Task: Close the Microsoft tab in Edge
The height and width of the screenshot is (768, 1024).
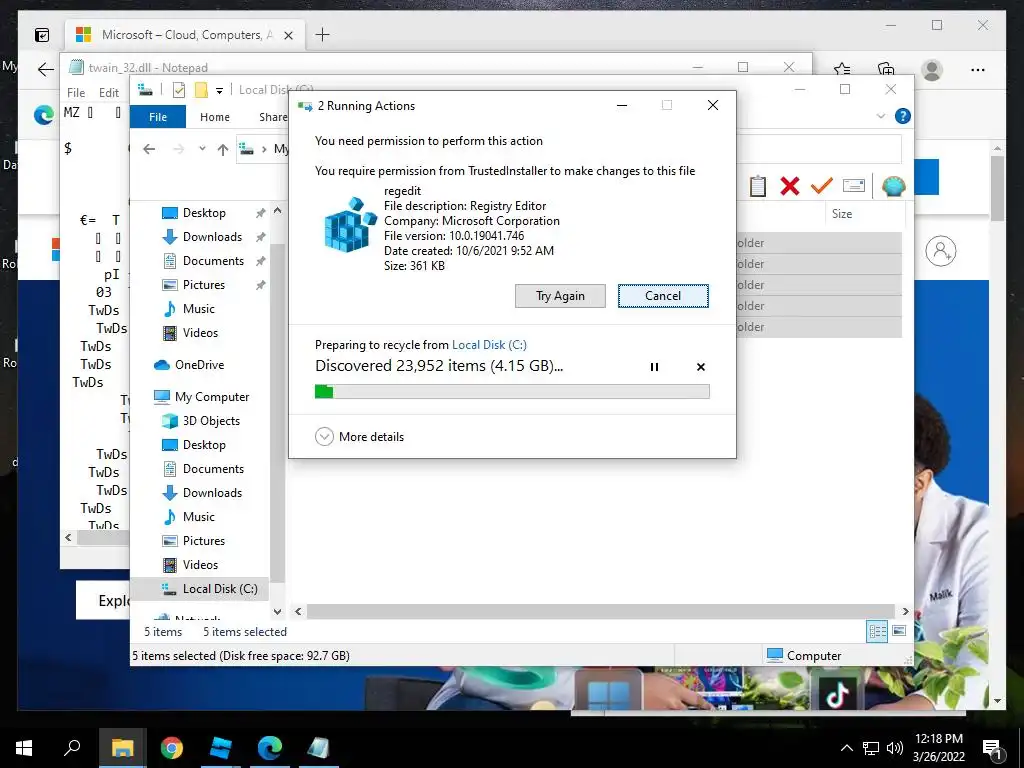Action: coord(288,35)
